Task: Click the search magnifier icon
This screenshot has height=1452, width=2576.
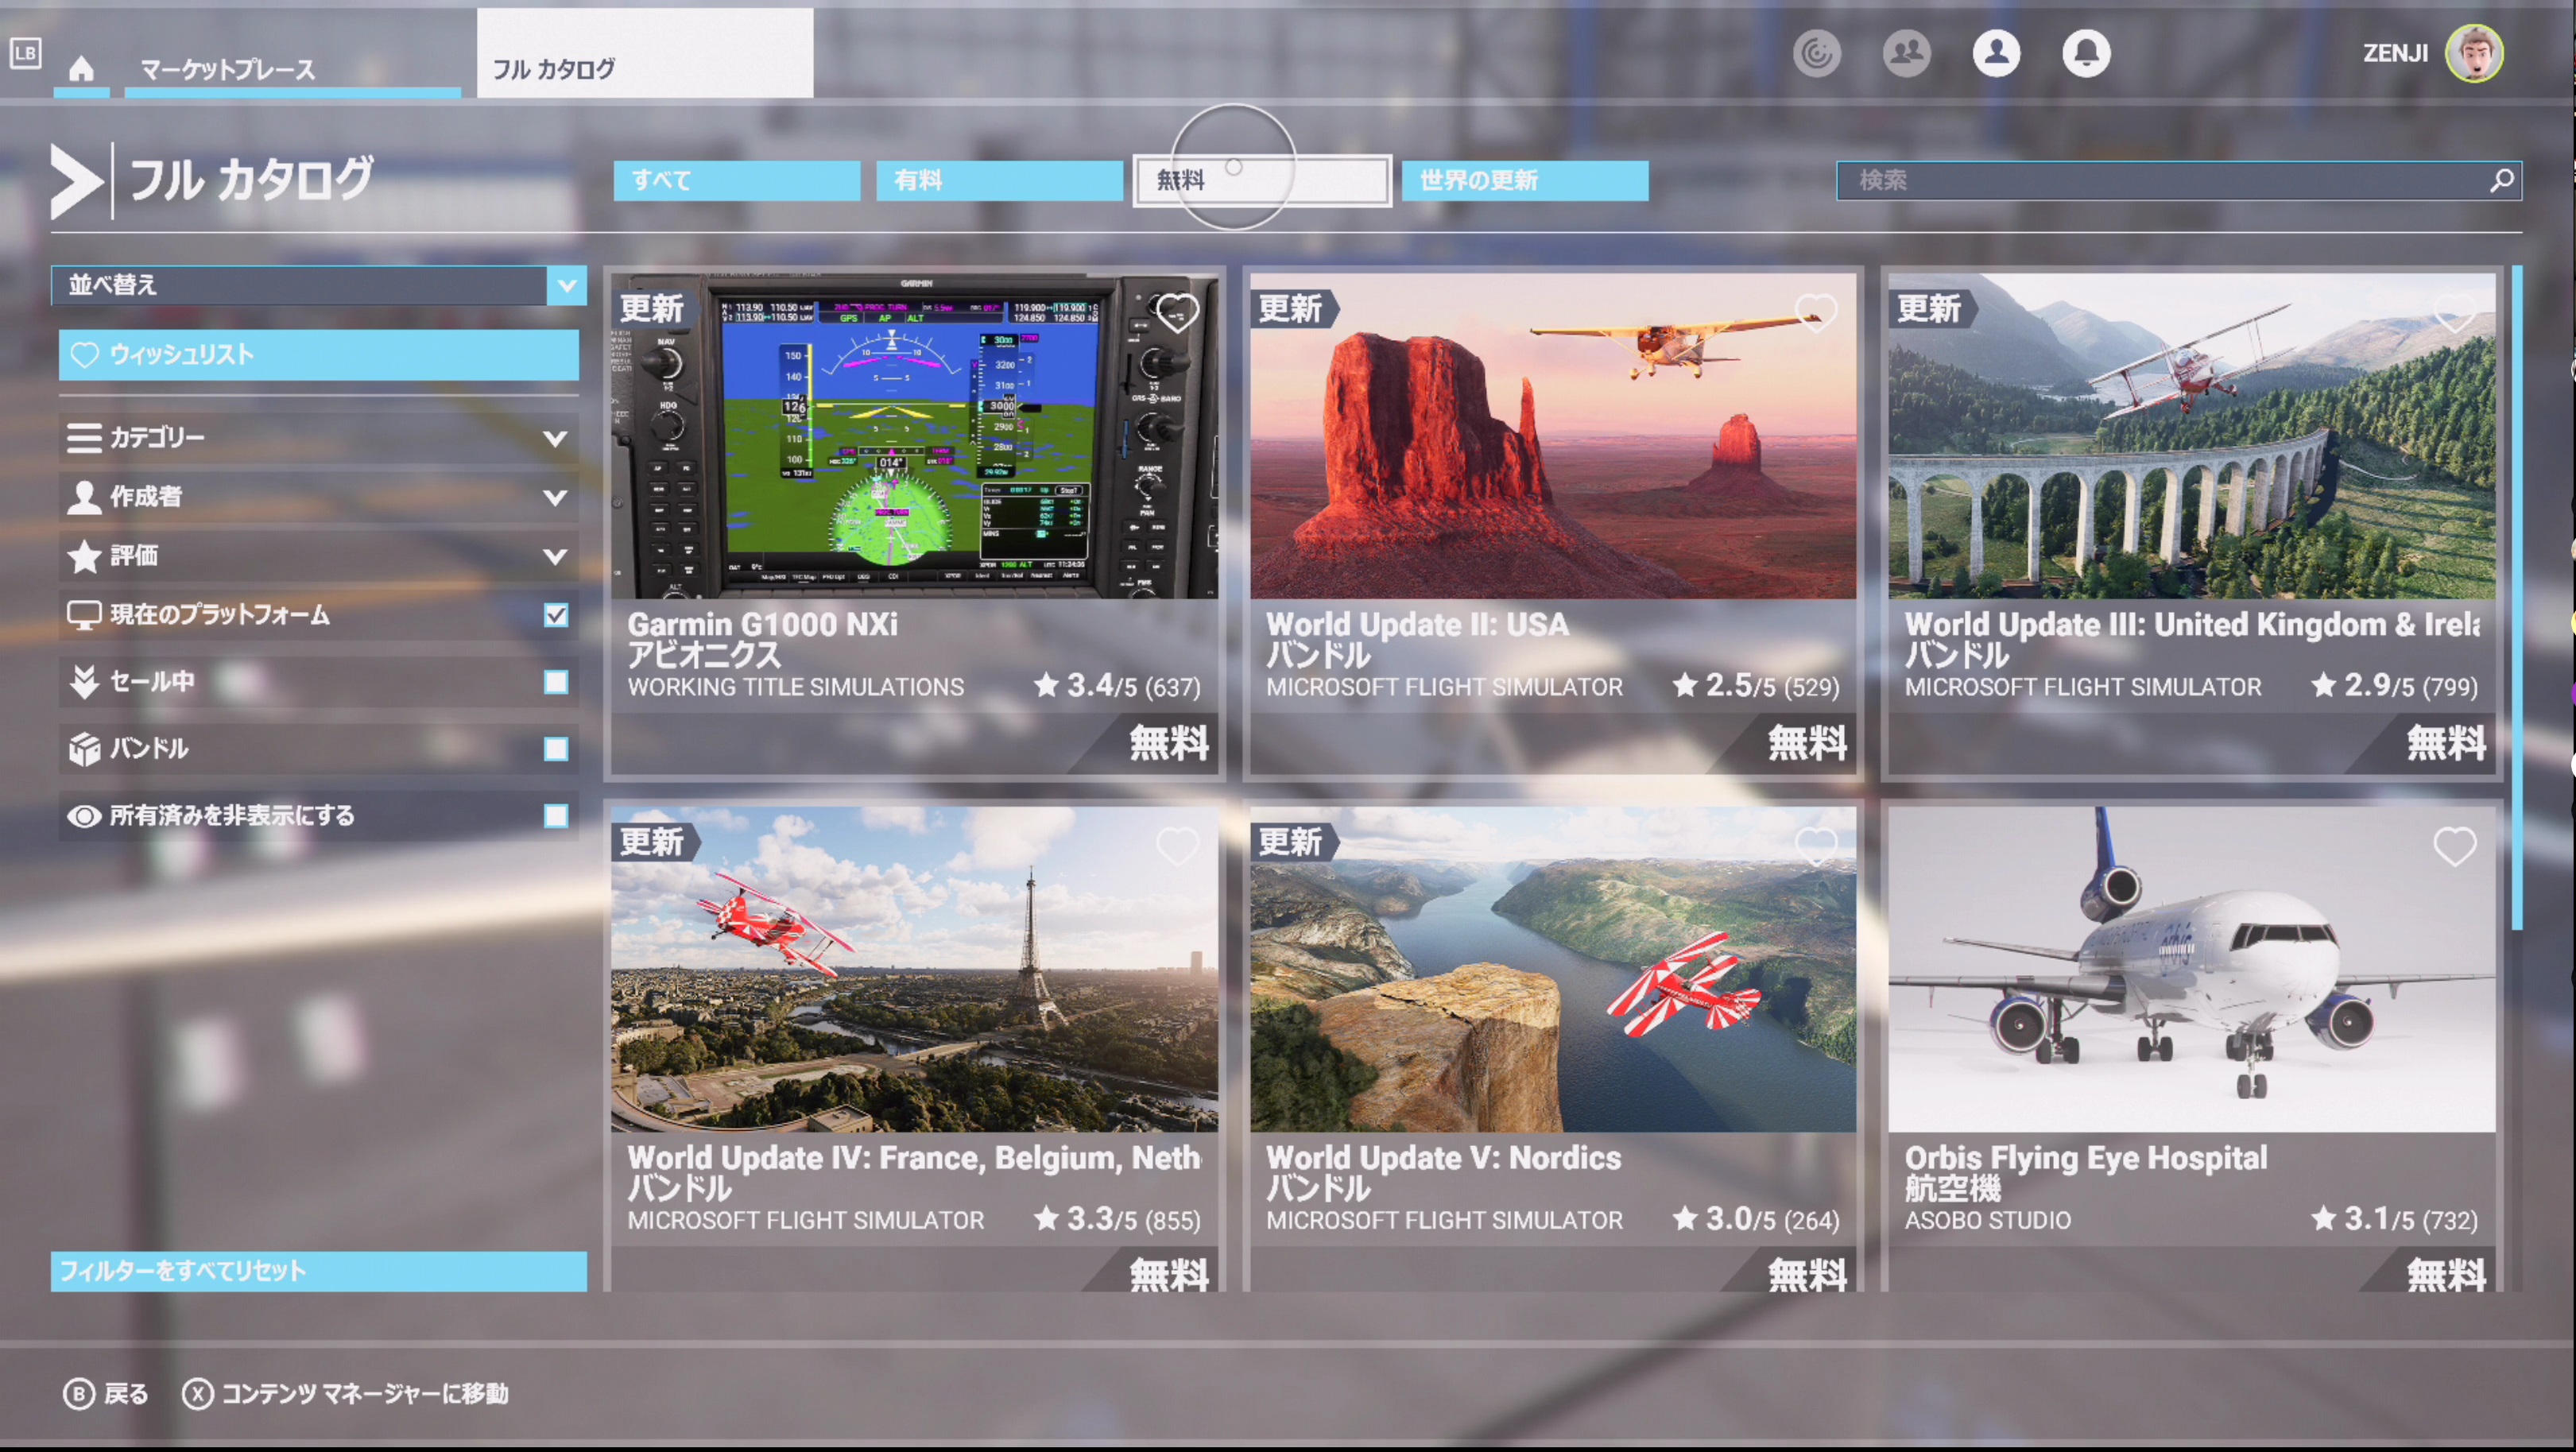Action: tap(2501, 180)
